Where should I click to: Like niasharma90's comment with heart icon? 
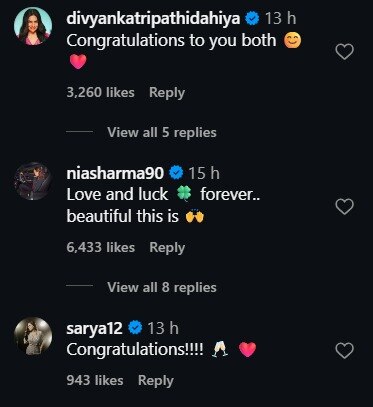point(344,207)
